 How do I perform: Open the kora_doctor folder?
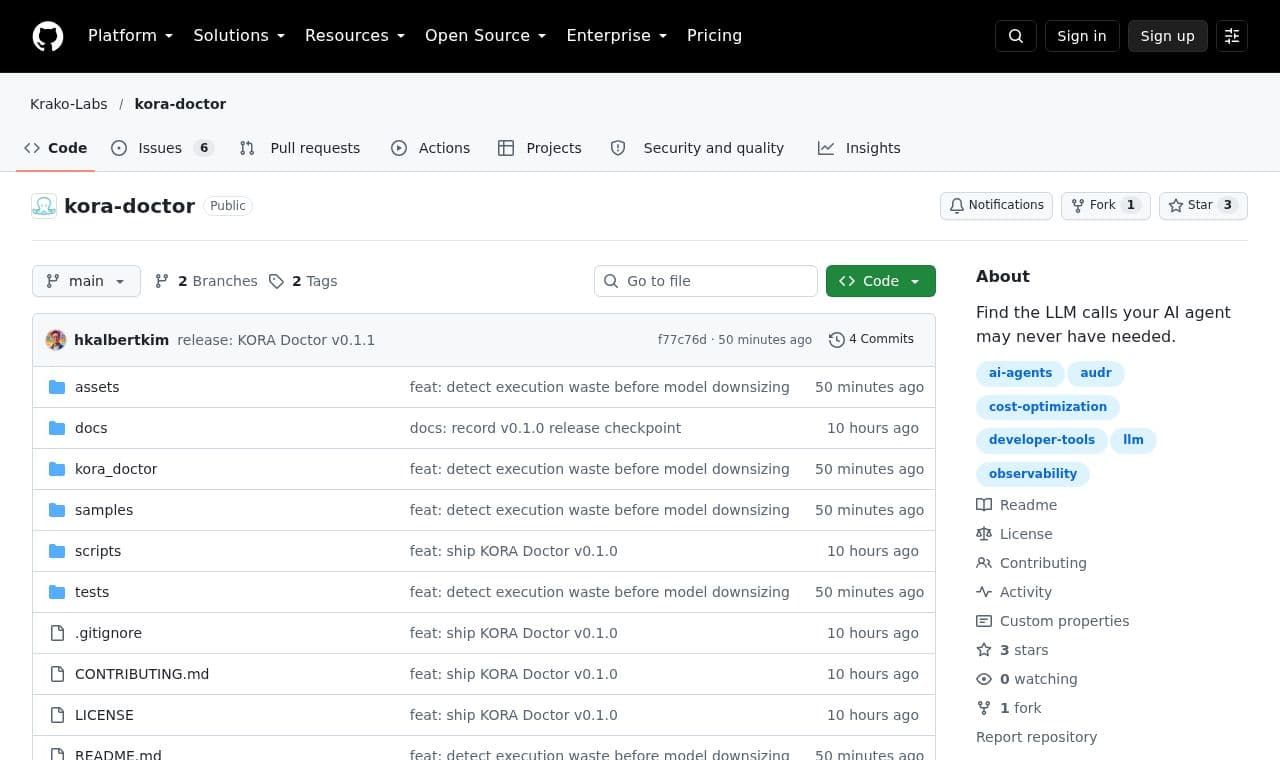[x=116, y=469]
